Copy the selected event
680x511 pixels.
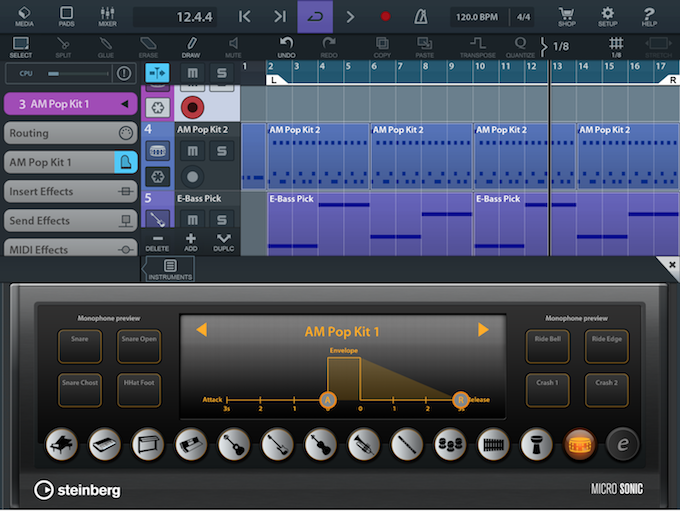382,47
